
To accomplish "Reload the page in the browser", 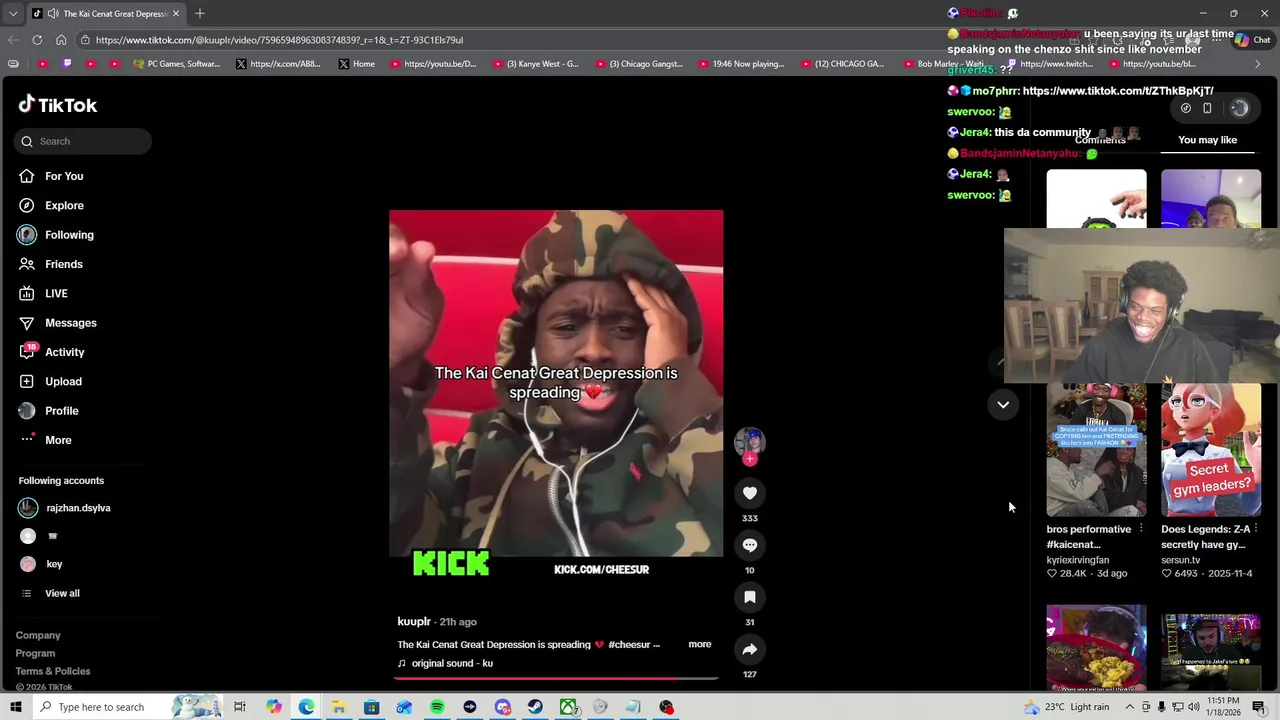I will click(37, 40).
